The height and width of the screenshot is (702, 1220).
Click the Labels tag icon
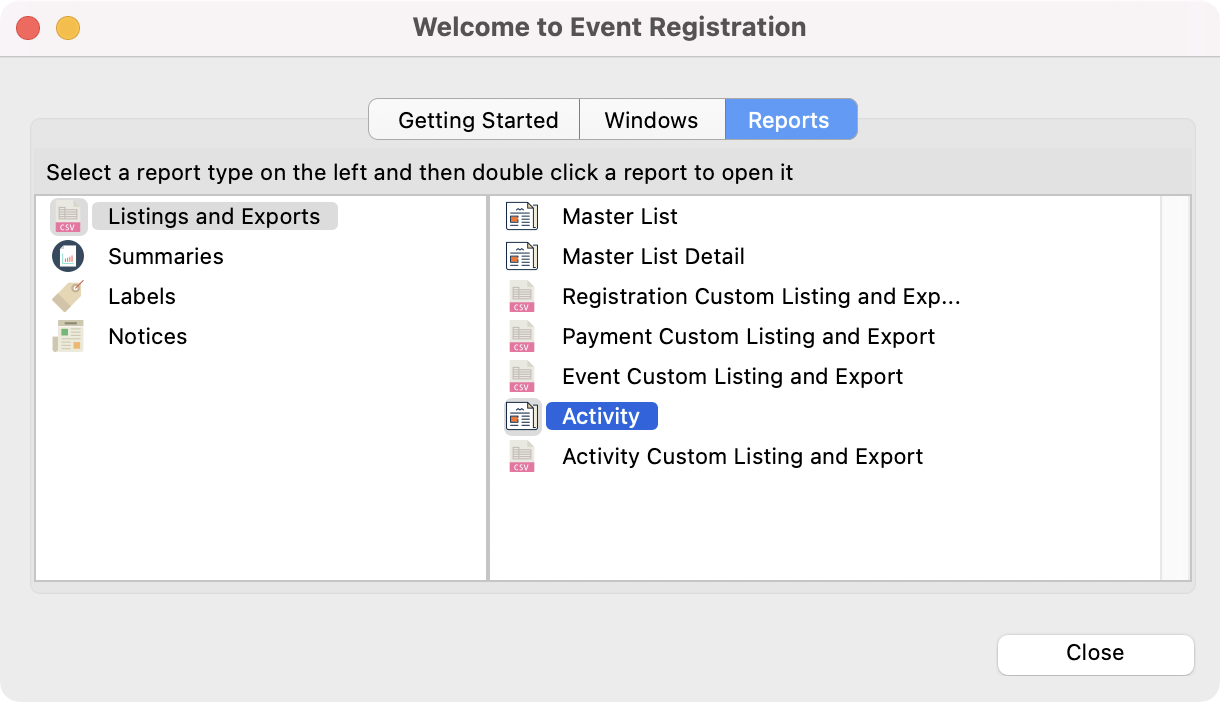click(x=68, y=297)
